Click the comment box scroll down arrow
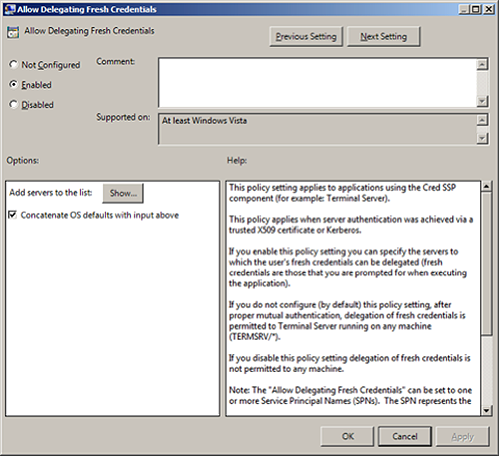 tap(482, 101)
